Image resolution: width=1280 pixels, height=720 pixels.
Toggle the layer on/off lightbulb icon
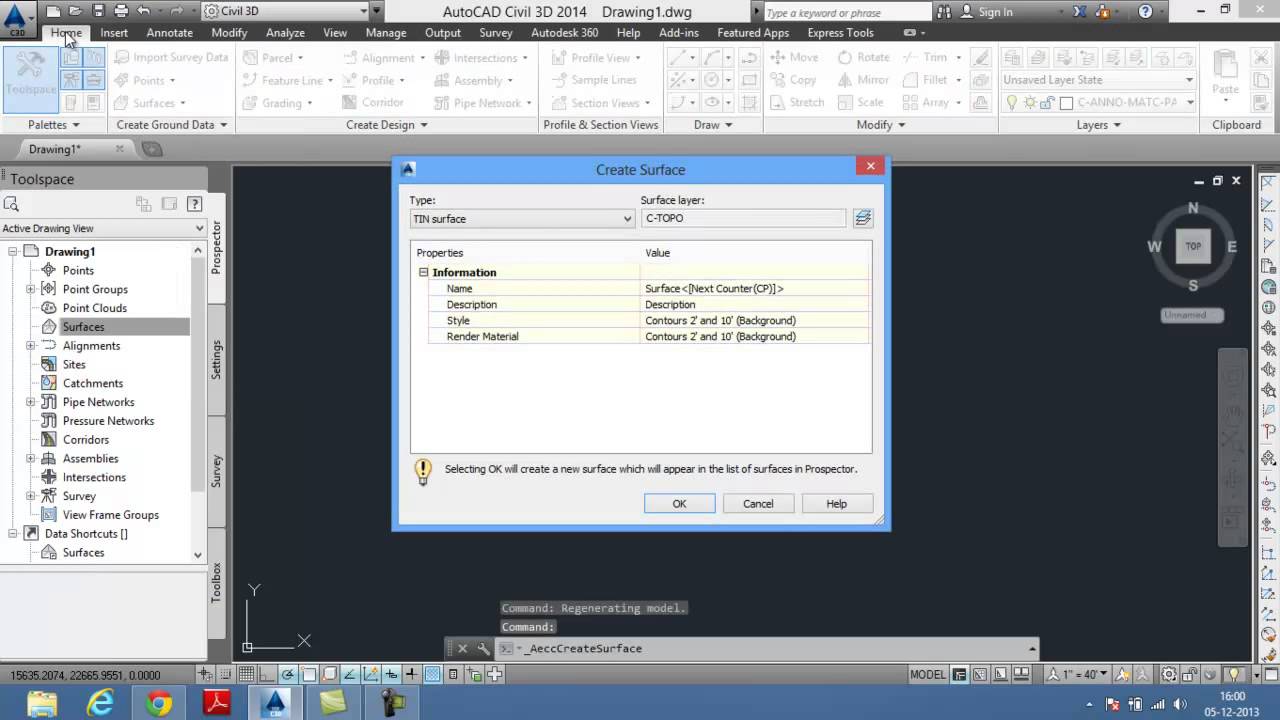(1012, 103)
